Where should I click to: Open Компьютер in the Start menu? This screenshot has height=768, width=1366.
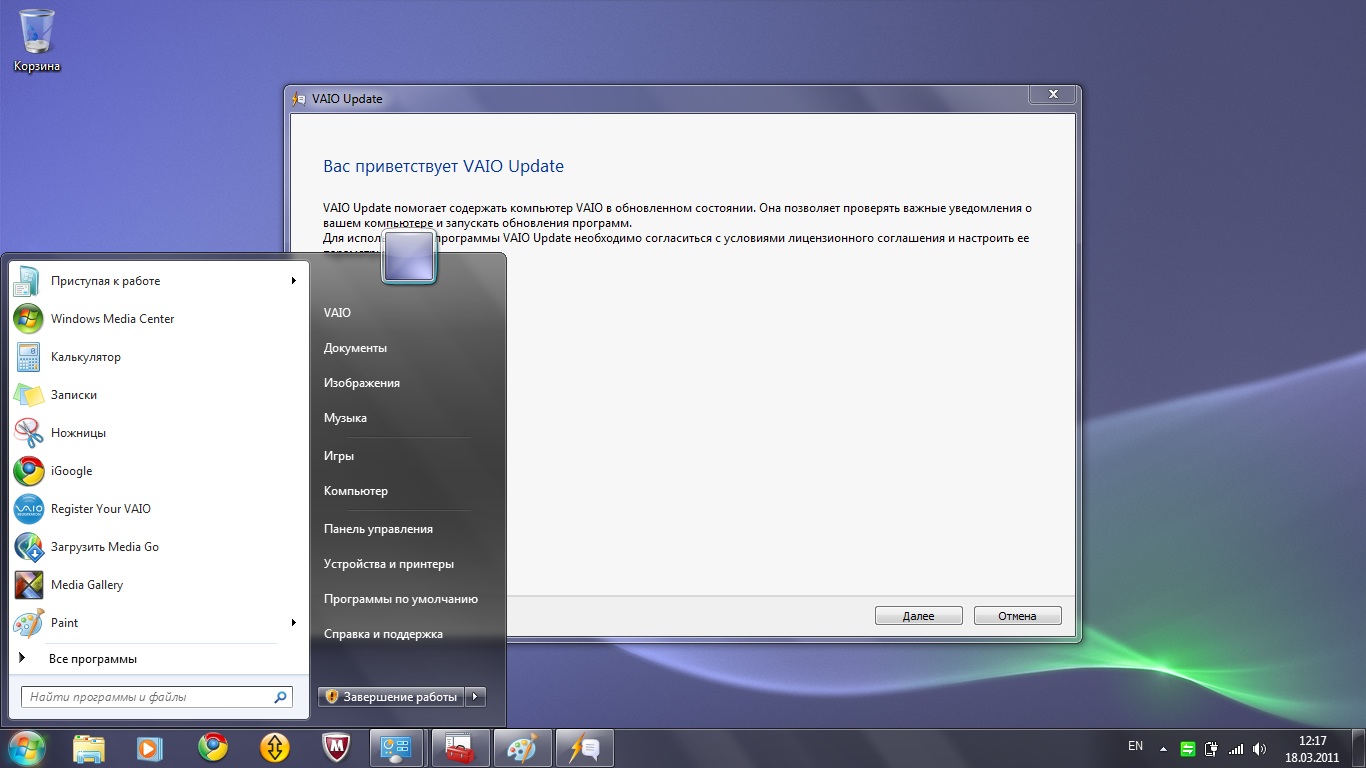coord(355,491)
